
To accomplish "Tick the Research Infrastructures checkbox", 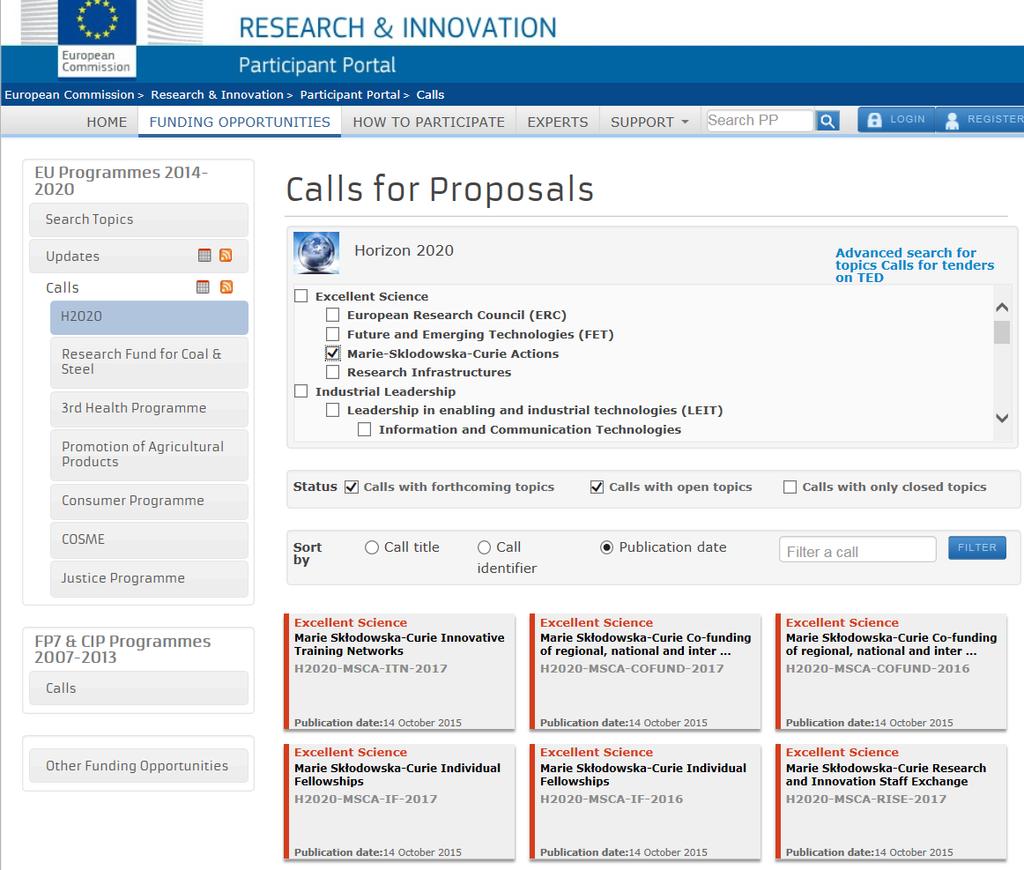I will [332, 372].
